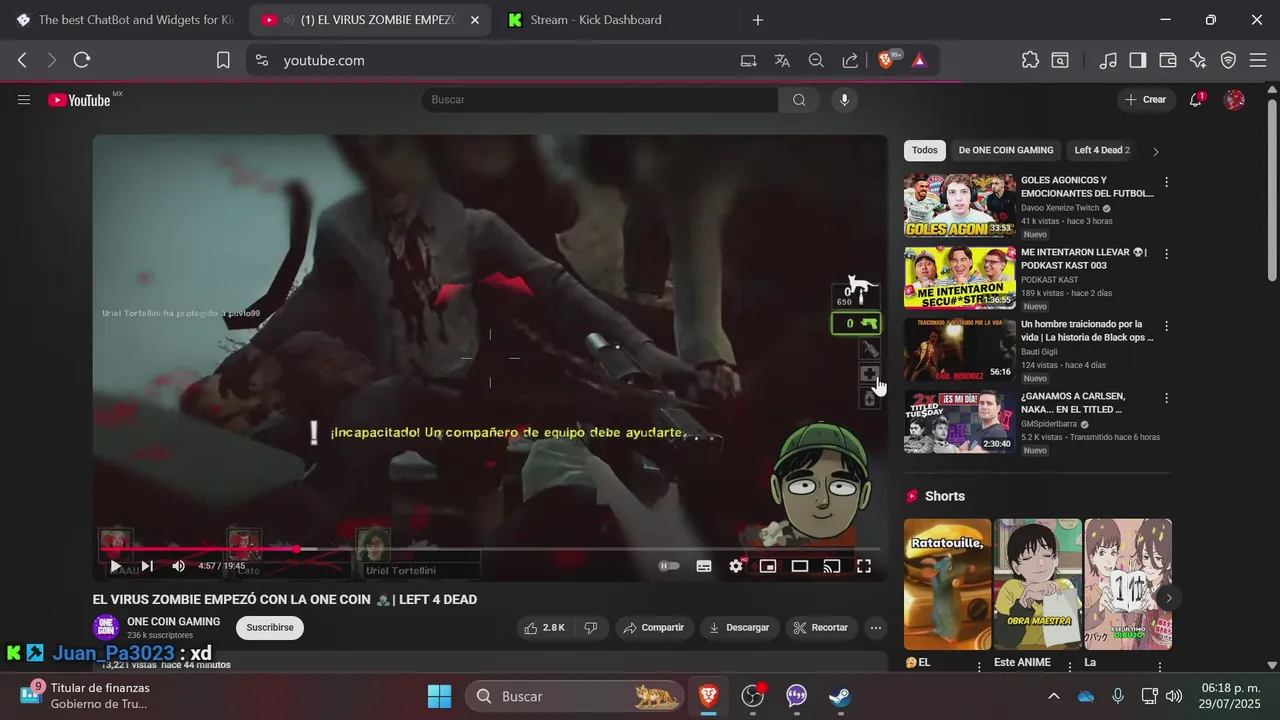Open the Windows Start menu
This screenshot has width=1280, height=720.
tap(439, 696)
